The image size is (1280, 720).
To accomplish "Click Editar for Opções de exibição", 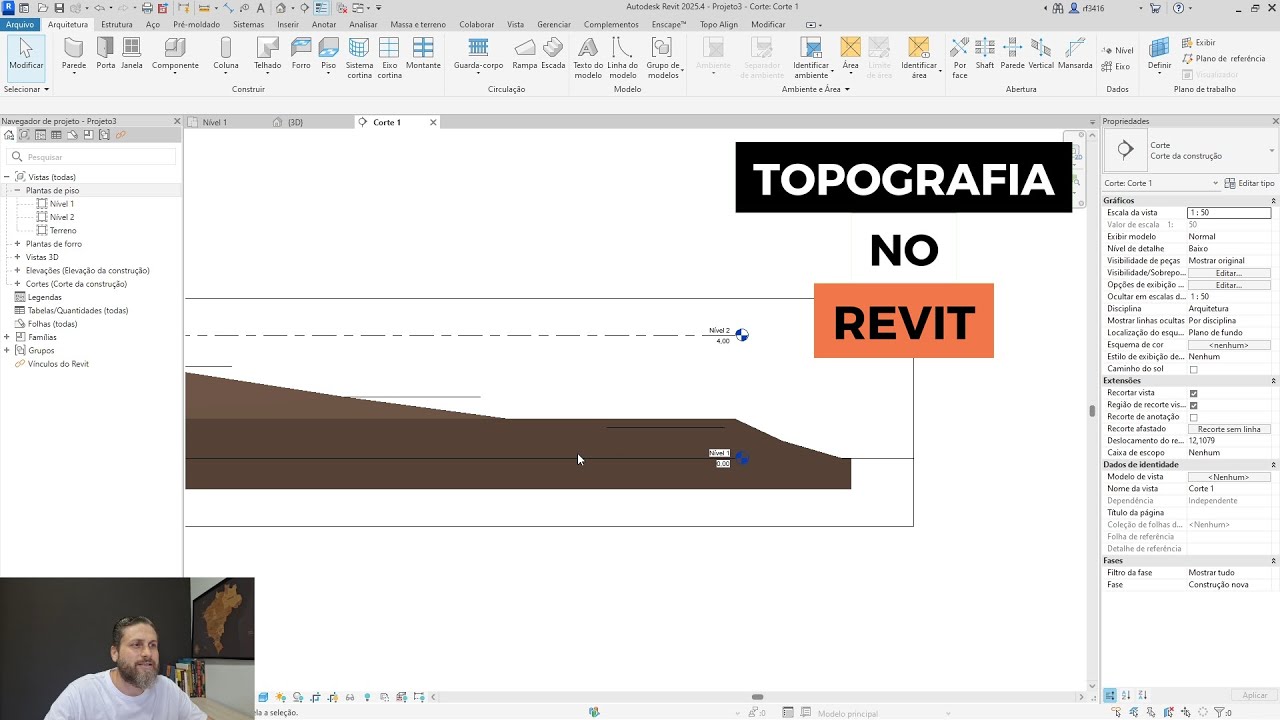I will [x=1229, y=285].
